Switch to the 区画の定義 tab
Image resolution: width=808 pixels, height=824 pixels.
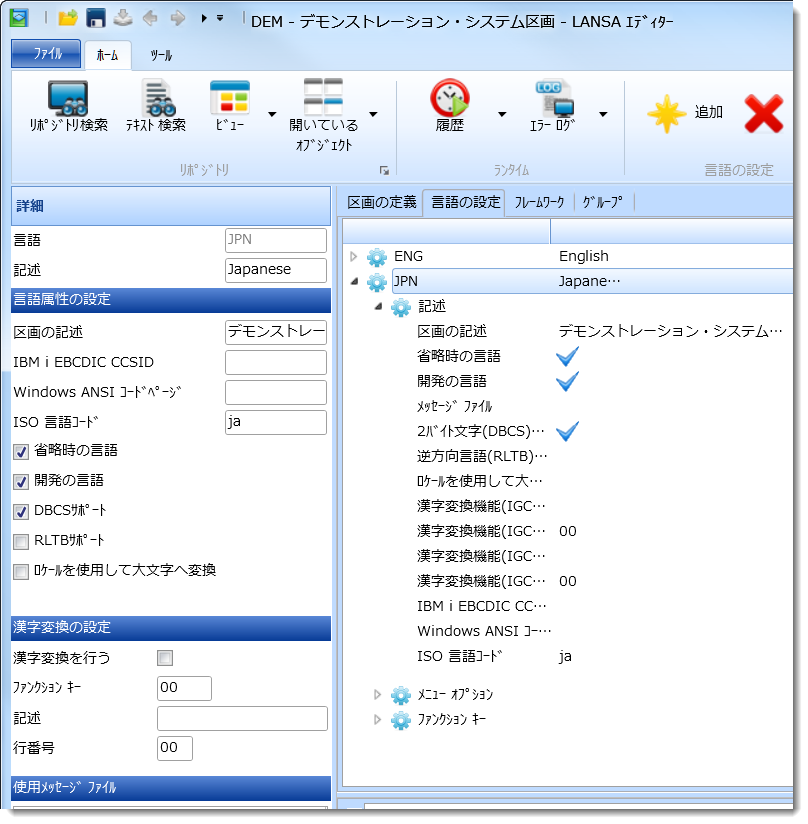382,202
